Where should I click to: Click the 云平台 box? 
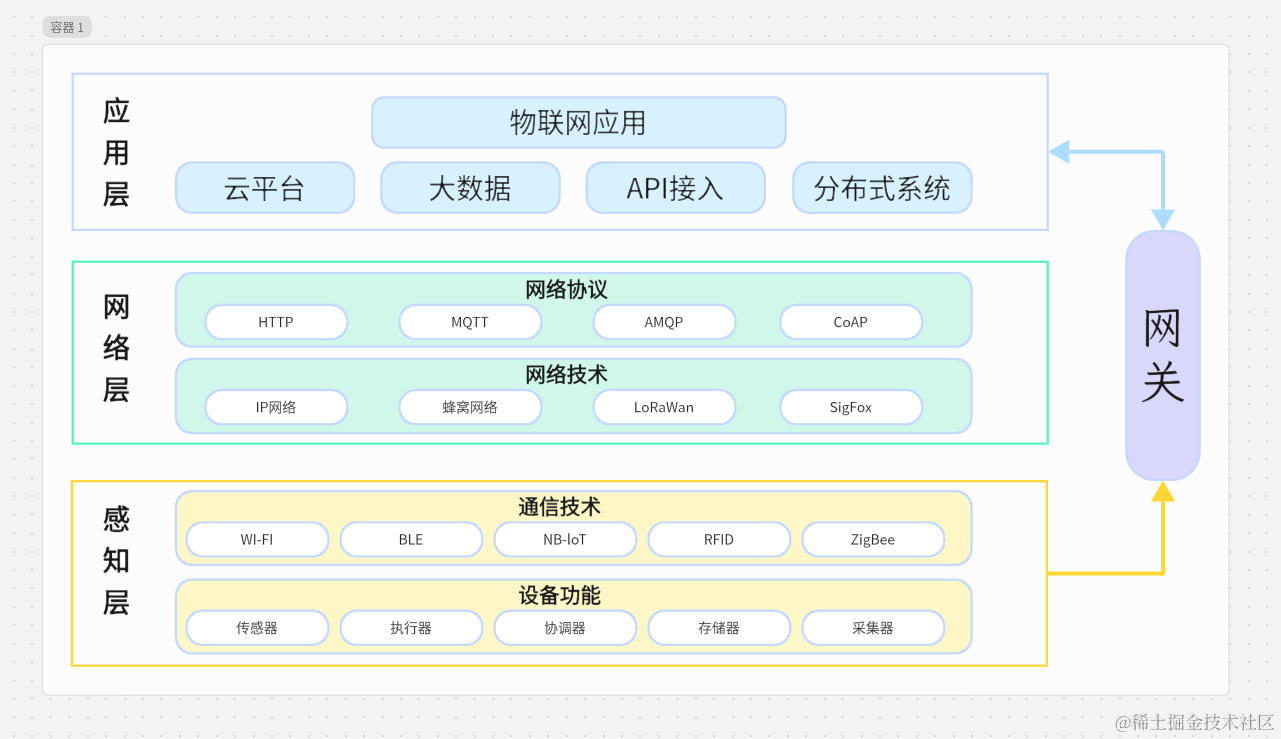[x=265, y=188]
